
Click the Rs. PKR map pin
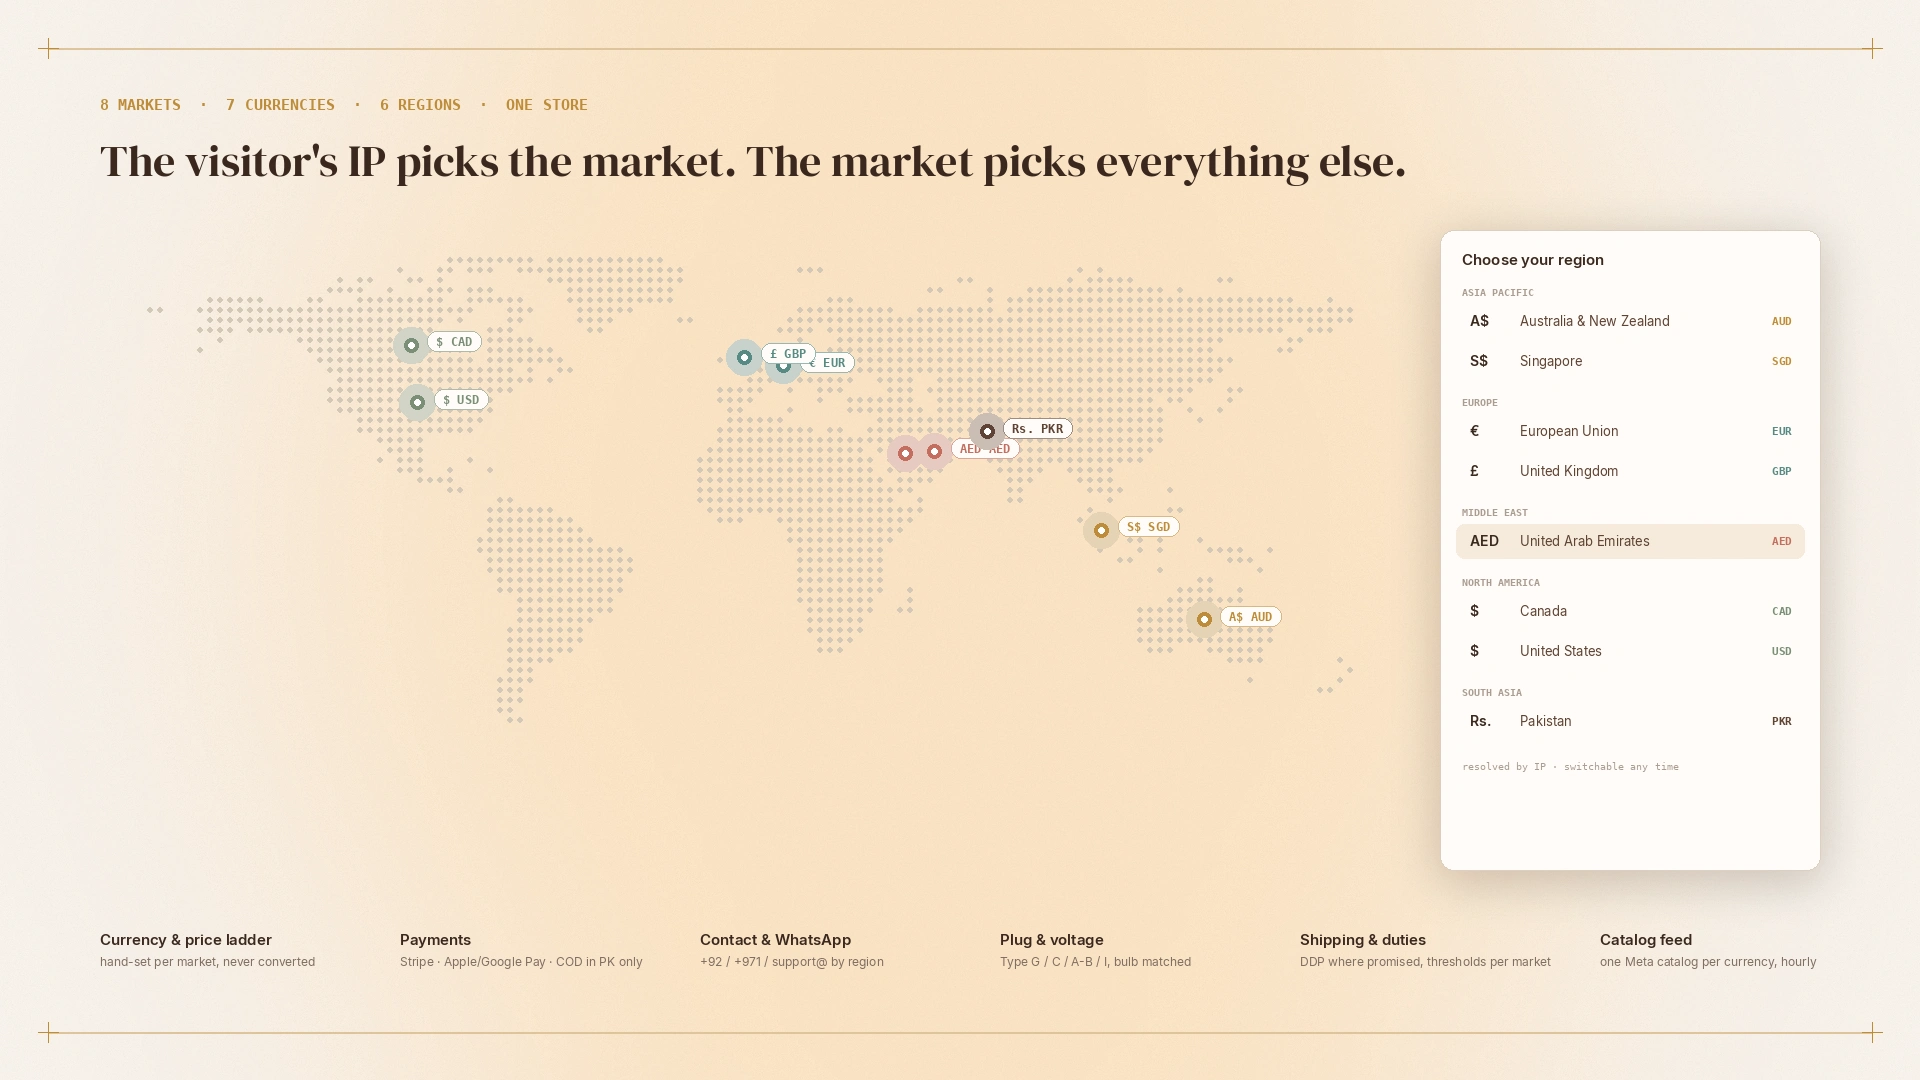(987, 431)
